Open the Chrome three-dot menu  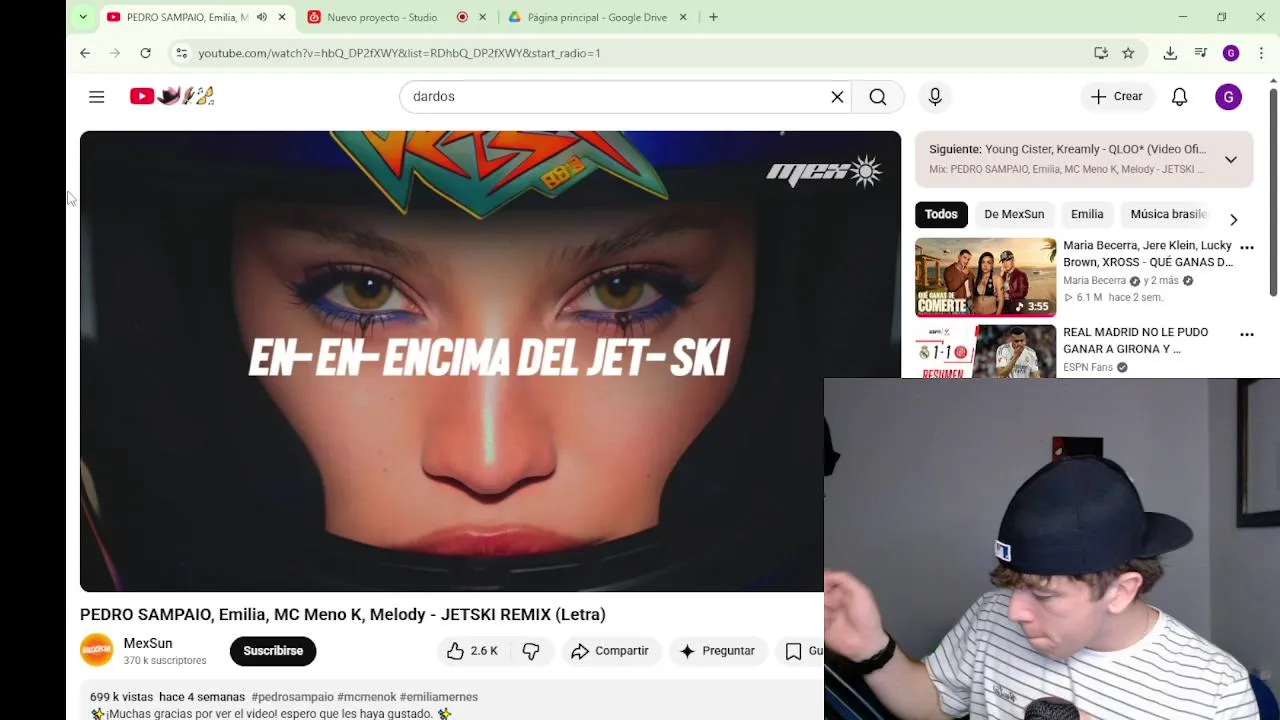(x=1261, y=53)
